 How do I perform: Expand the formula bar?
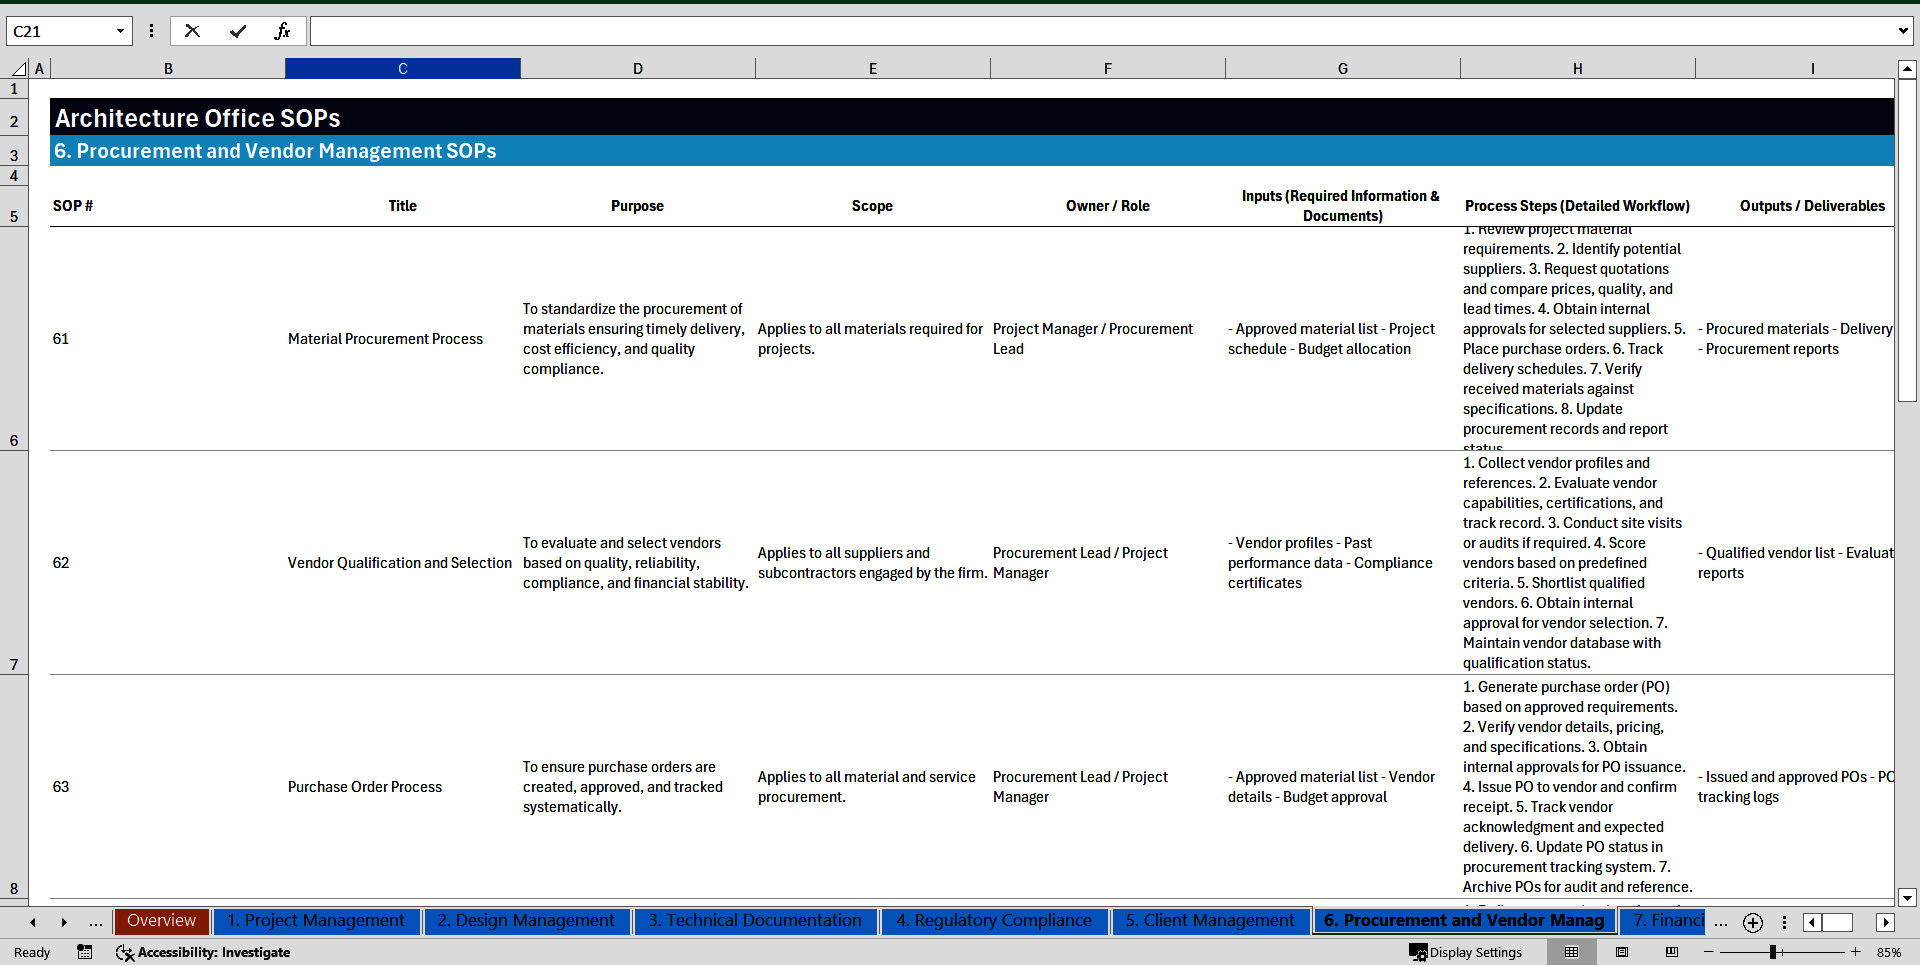point(1902,31)
